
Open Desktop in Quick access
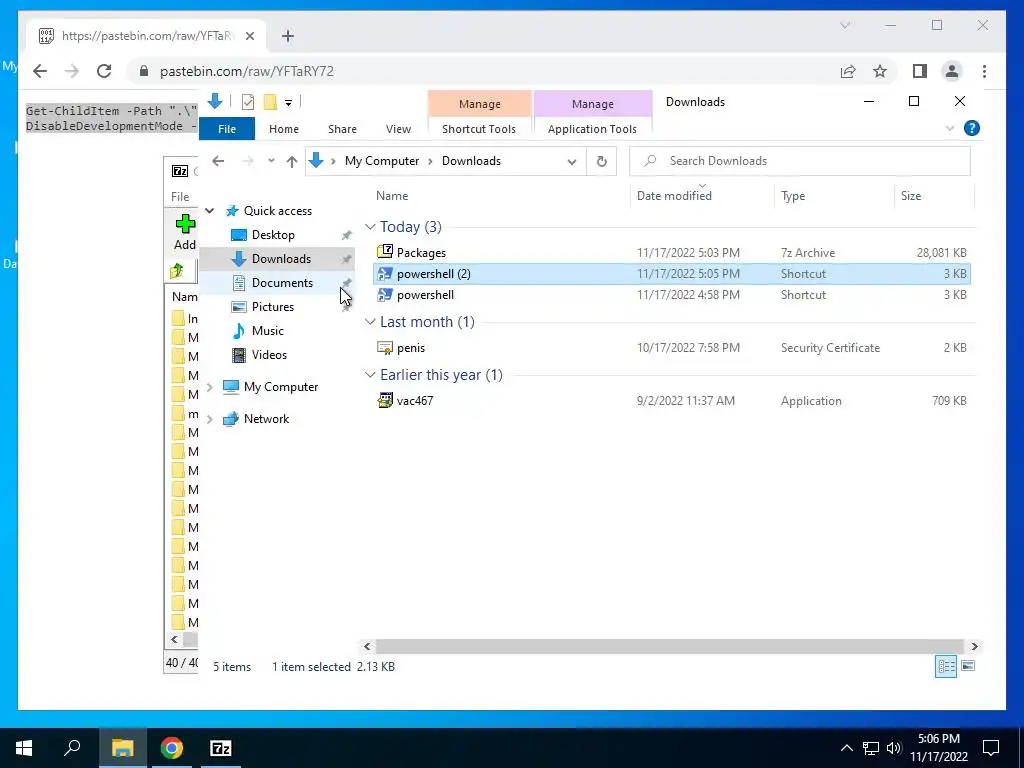tap(273, 235)
